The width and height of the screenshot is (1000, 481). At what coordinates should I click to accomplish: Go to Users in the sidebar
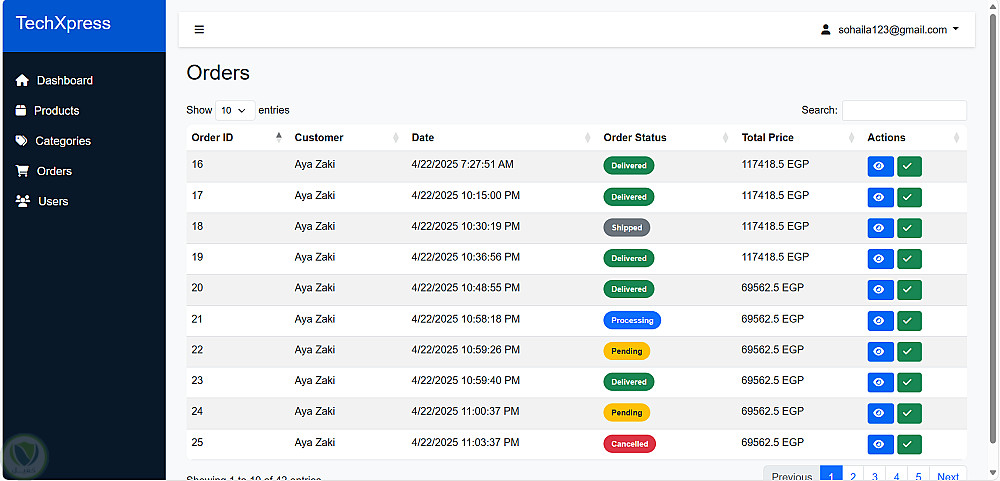pos(53,201)
